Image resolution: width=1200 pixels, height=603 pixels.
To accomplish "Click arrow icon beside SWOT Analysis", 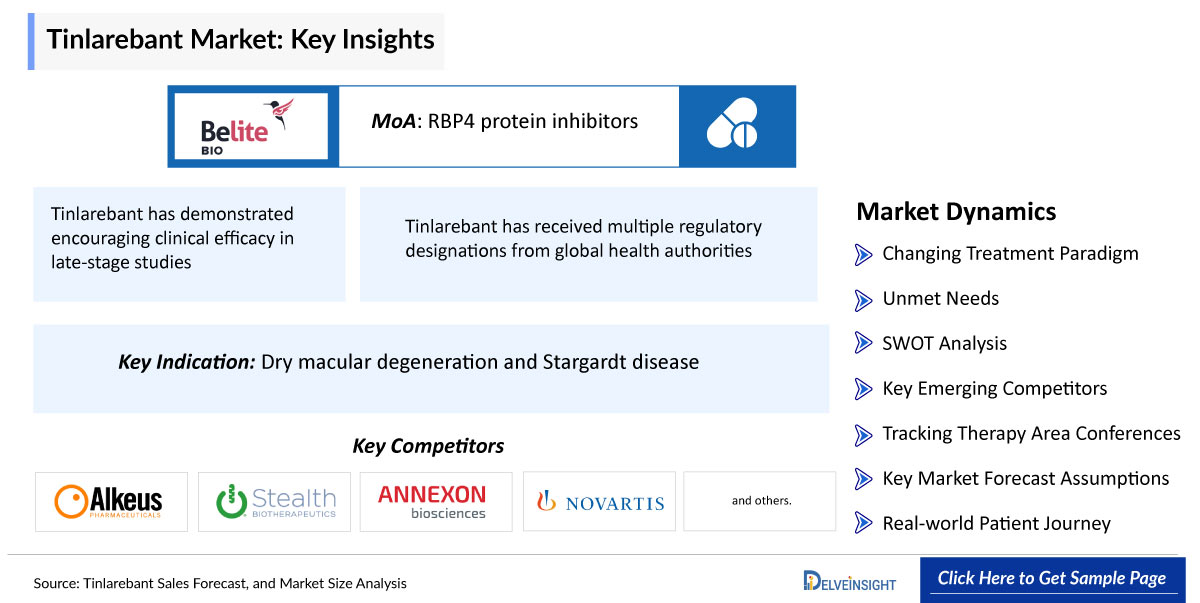I will click(x=863, y=344).
